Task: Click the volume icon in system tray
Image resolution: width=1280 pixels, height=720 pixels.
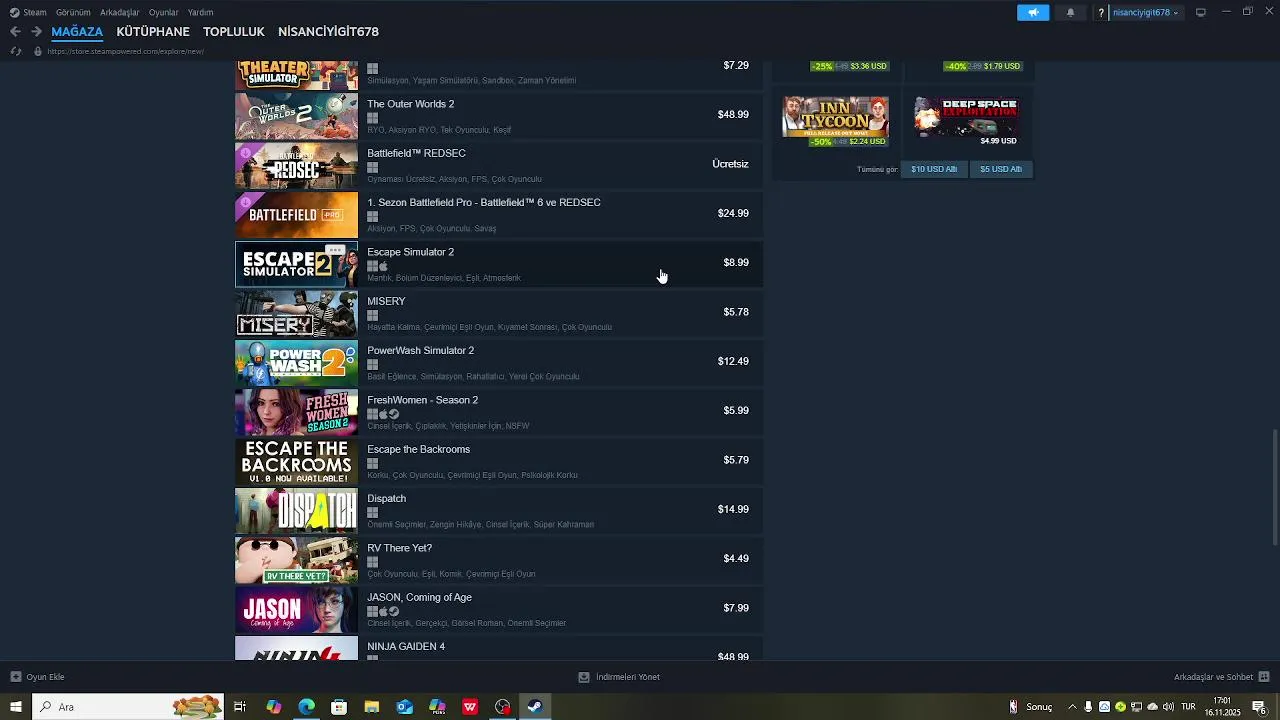Action: 1169,707
